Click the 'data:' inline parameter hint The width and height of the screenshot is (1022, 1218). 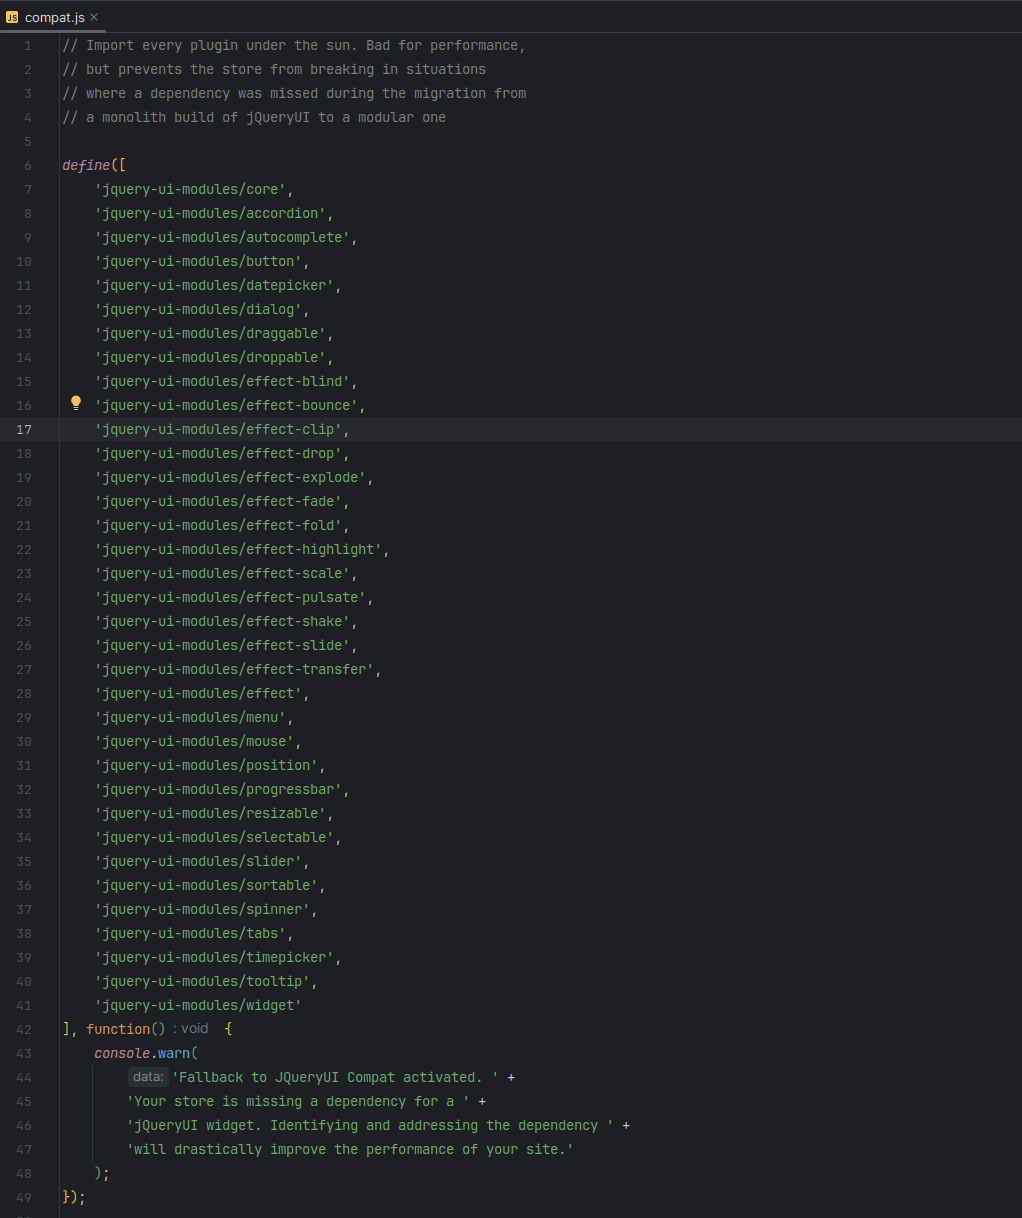tap(146, 1076)
